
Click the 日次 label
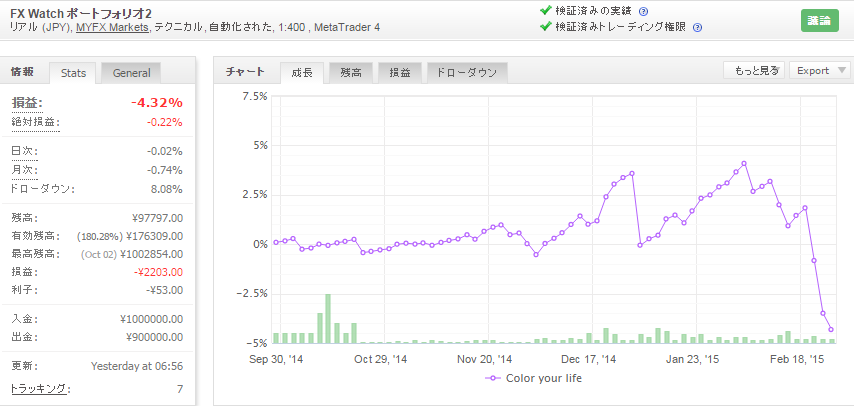tap(25, 152)
